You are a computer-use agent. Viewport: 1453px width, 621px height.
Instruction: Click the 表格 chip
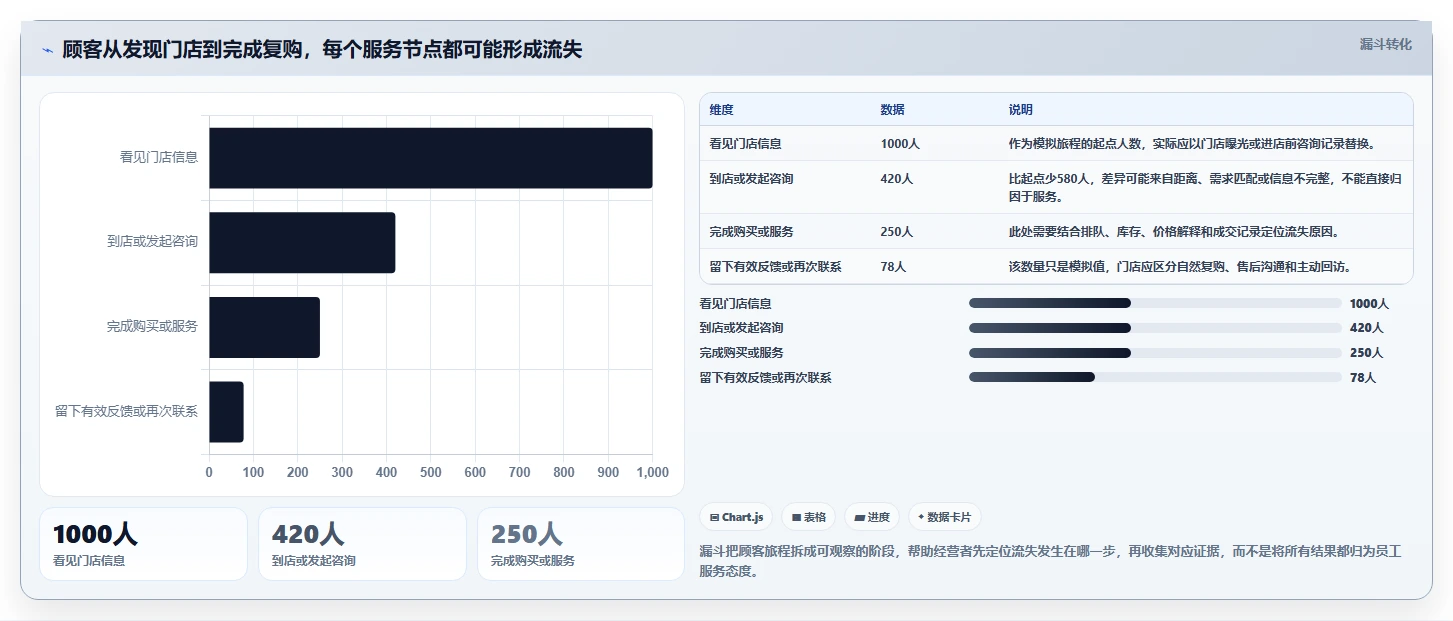pos(808,517)
